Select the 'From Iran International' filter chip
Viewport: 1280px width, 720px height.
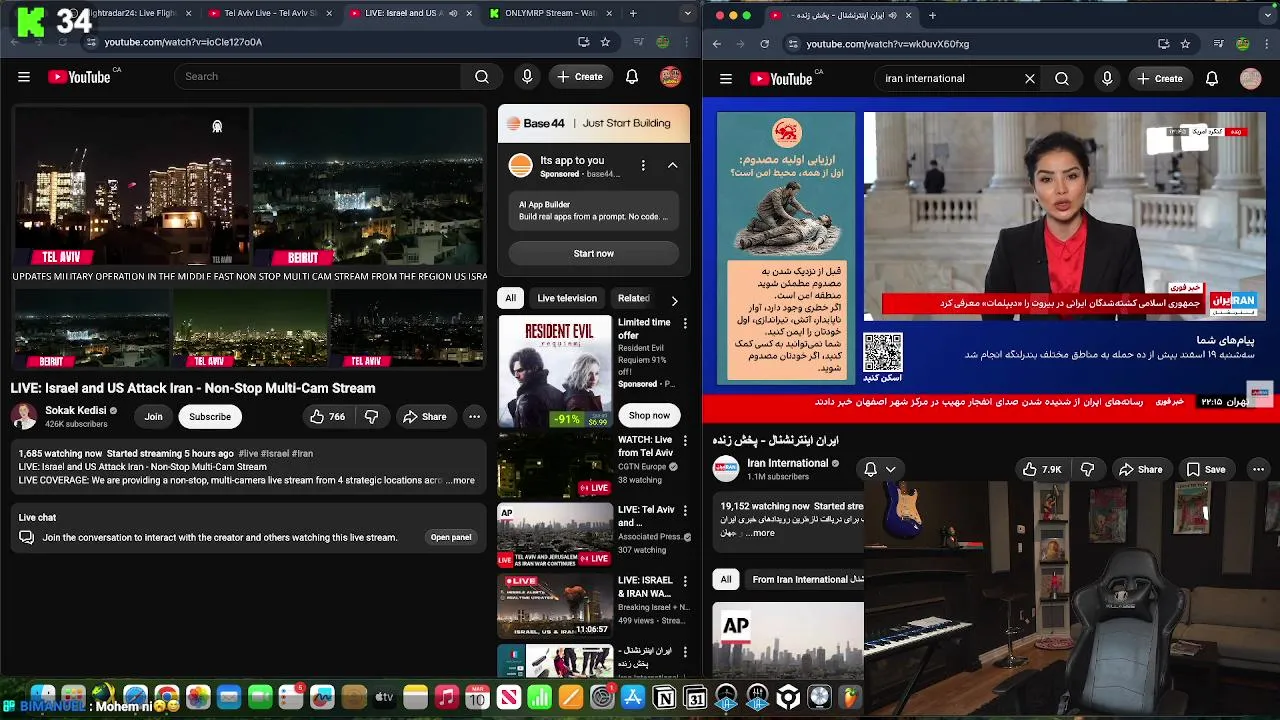805,580
